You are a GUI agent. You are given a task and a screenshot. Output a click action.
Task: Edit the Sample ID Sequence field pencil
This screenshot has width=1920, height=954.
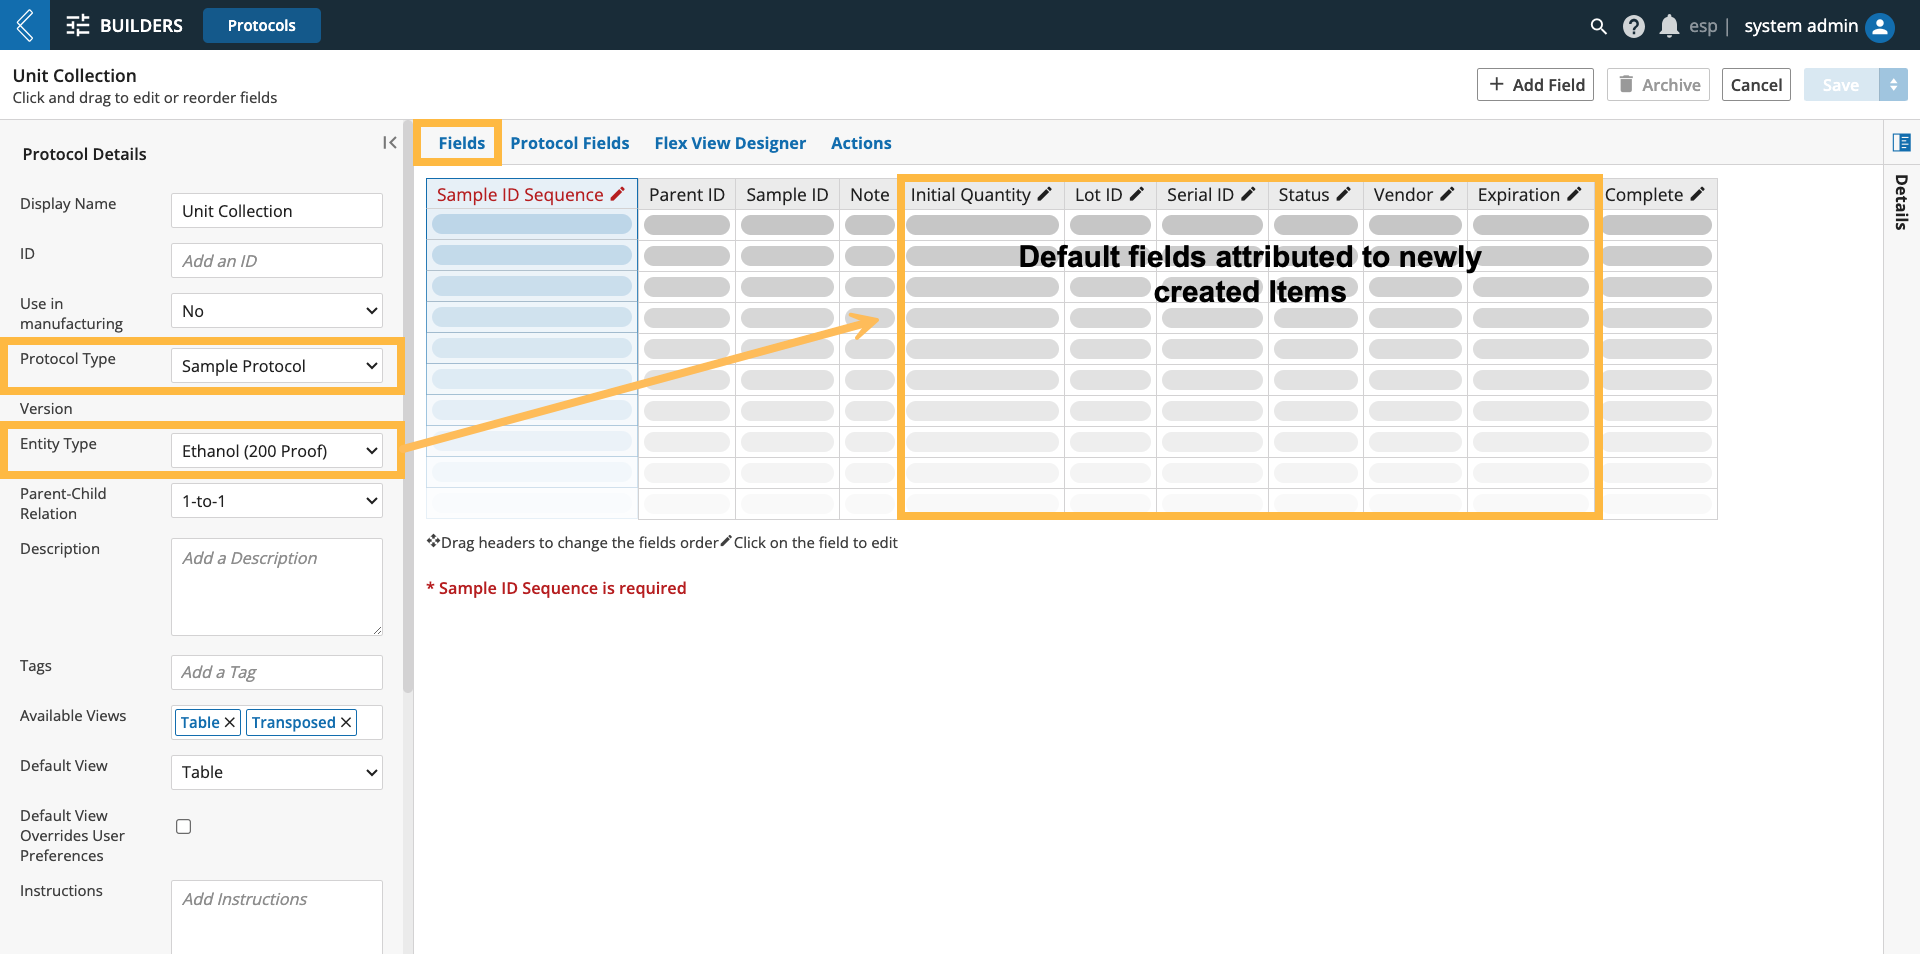pyautogui.click(x=617, y=194)
